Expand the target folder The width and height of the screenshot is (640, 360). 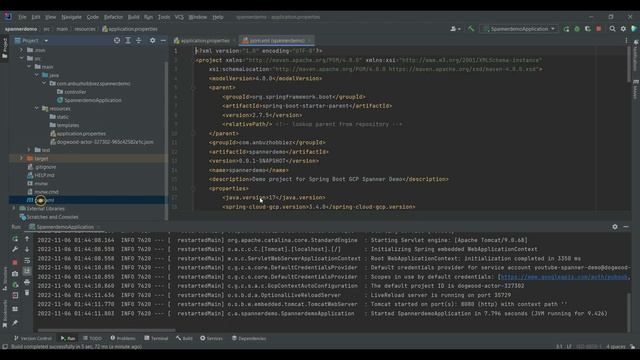point(22,158)
